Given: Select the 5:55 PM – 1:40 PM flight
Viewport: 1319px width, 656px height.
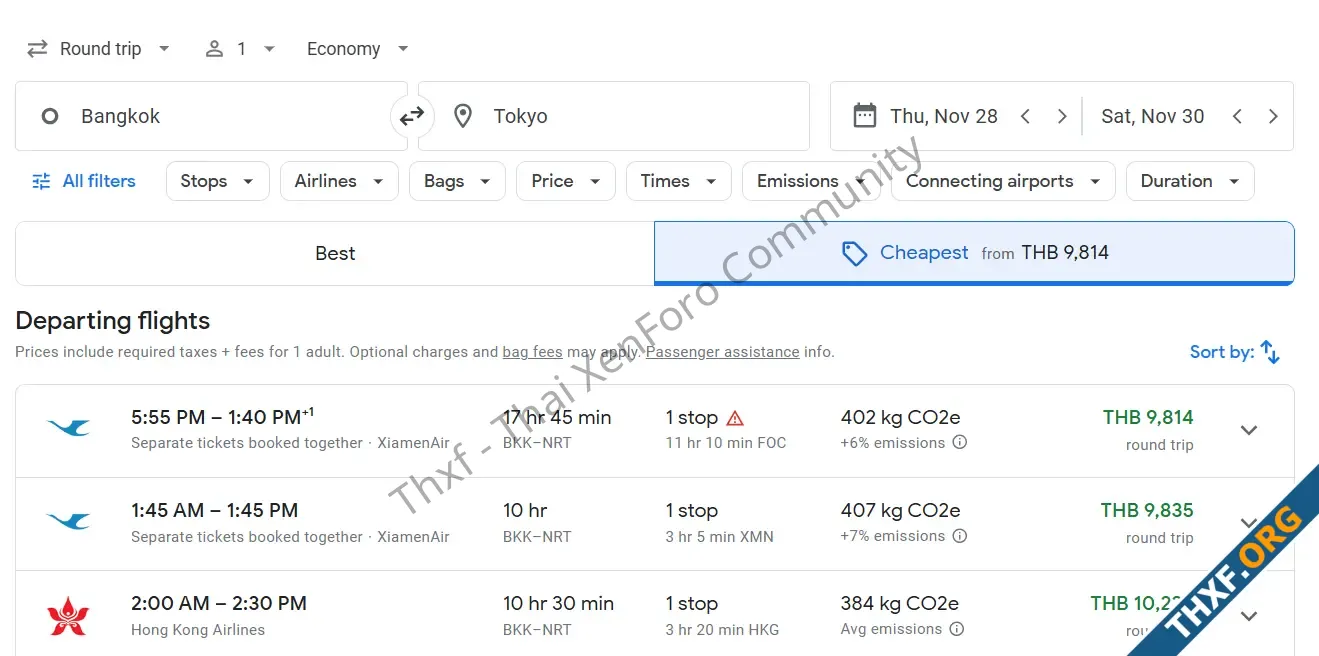Looking at the screenshot, I should click(x=655, y=431).
